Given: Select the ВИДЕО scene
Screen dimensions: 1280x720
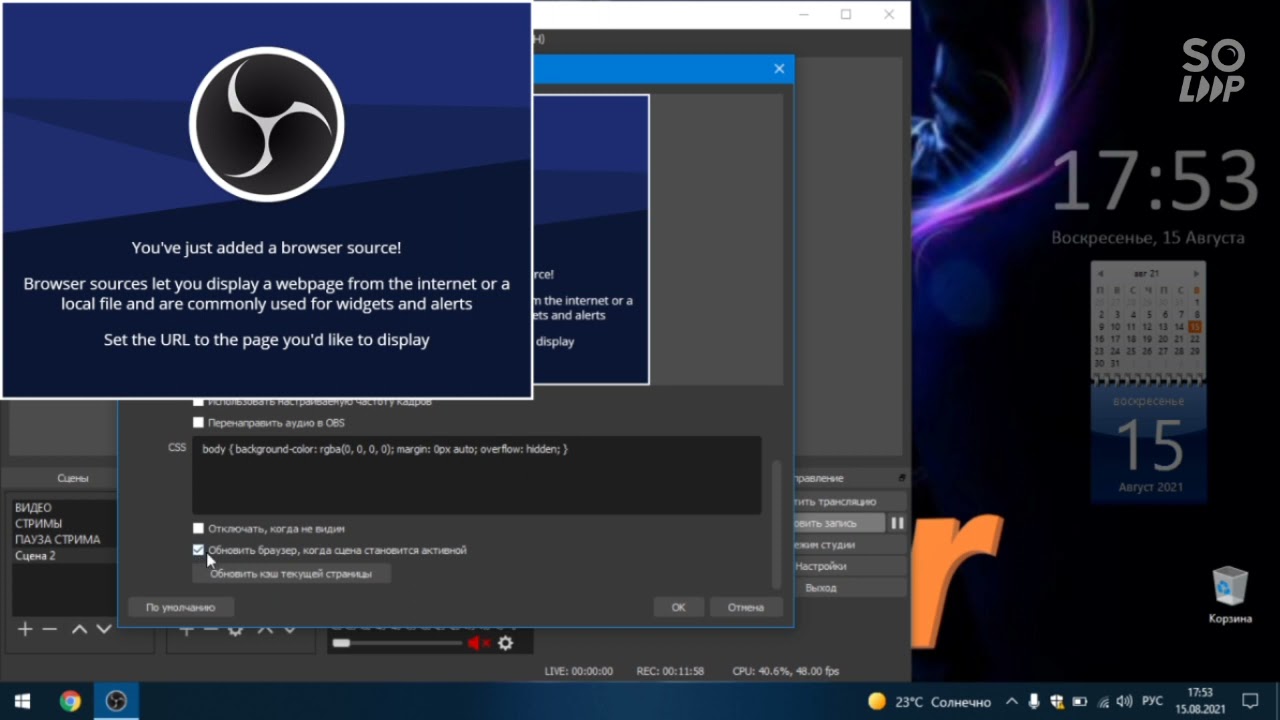Looking at the screenshot, I should point(33,508).
